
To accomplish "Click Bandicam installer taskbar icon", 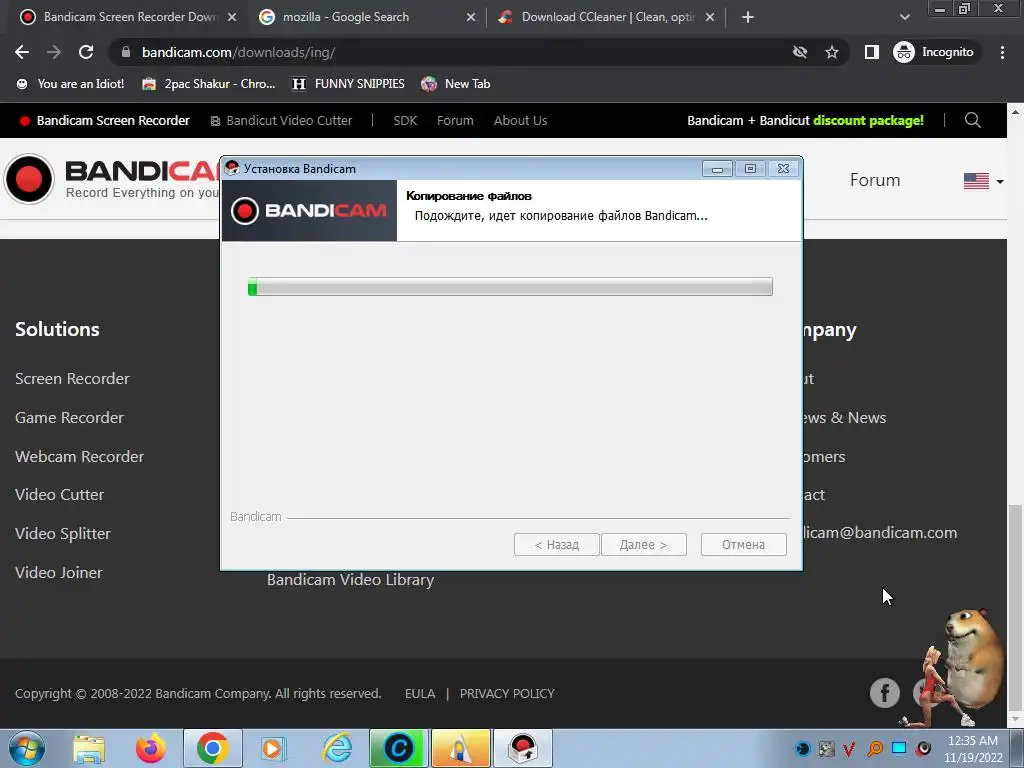I will [522, 748].
